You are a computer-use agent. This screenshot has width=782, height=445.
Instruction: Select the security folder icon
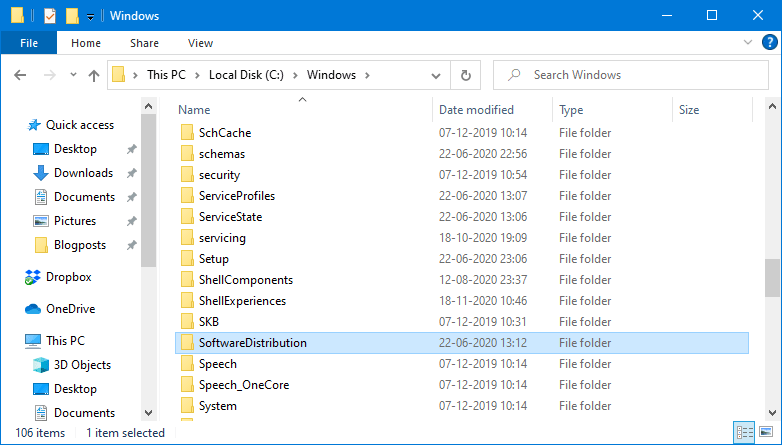(x=187, y=175)
